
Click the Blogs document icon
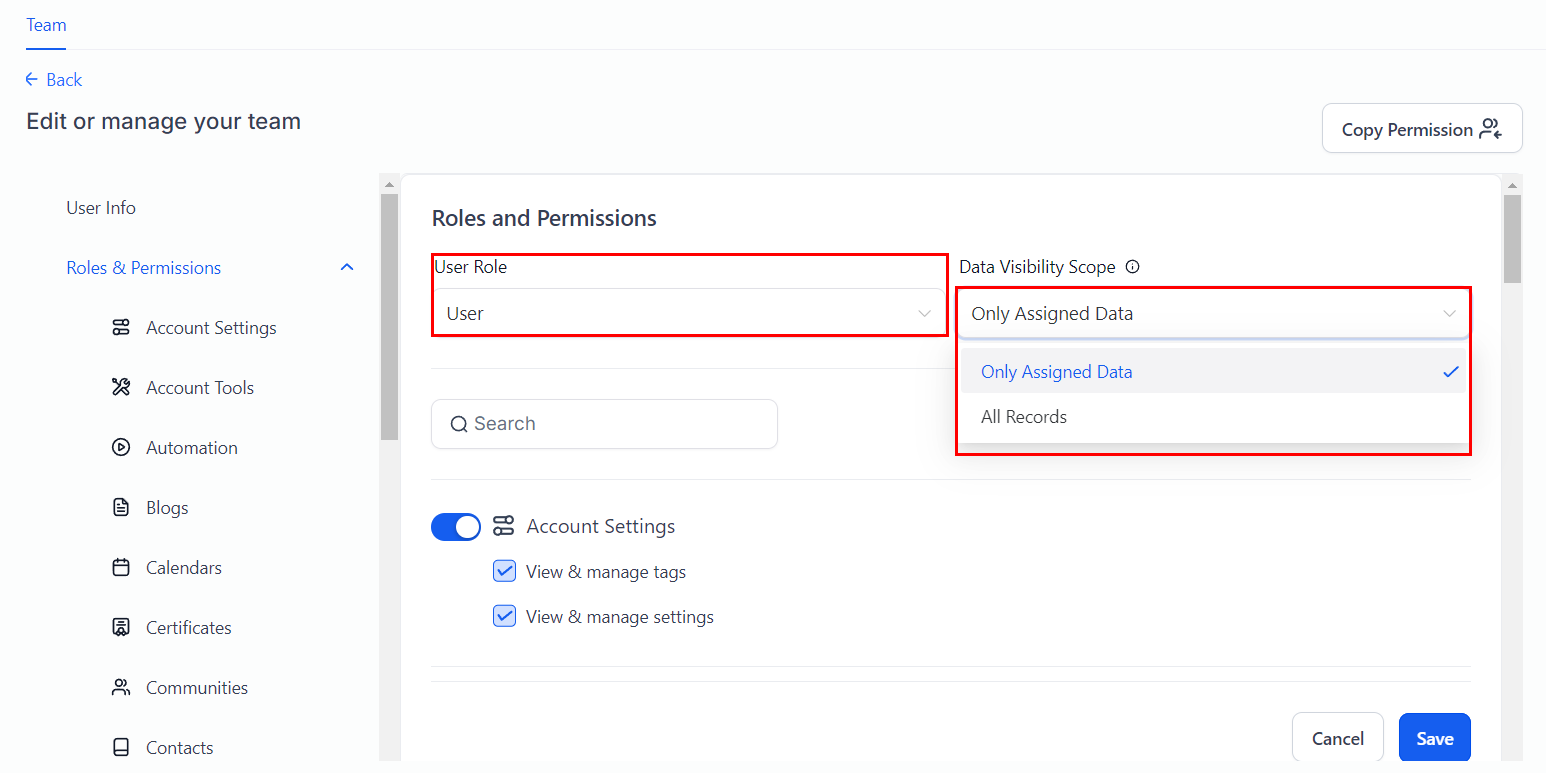pyautogui.click(x=121, y=508)
